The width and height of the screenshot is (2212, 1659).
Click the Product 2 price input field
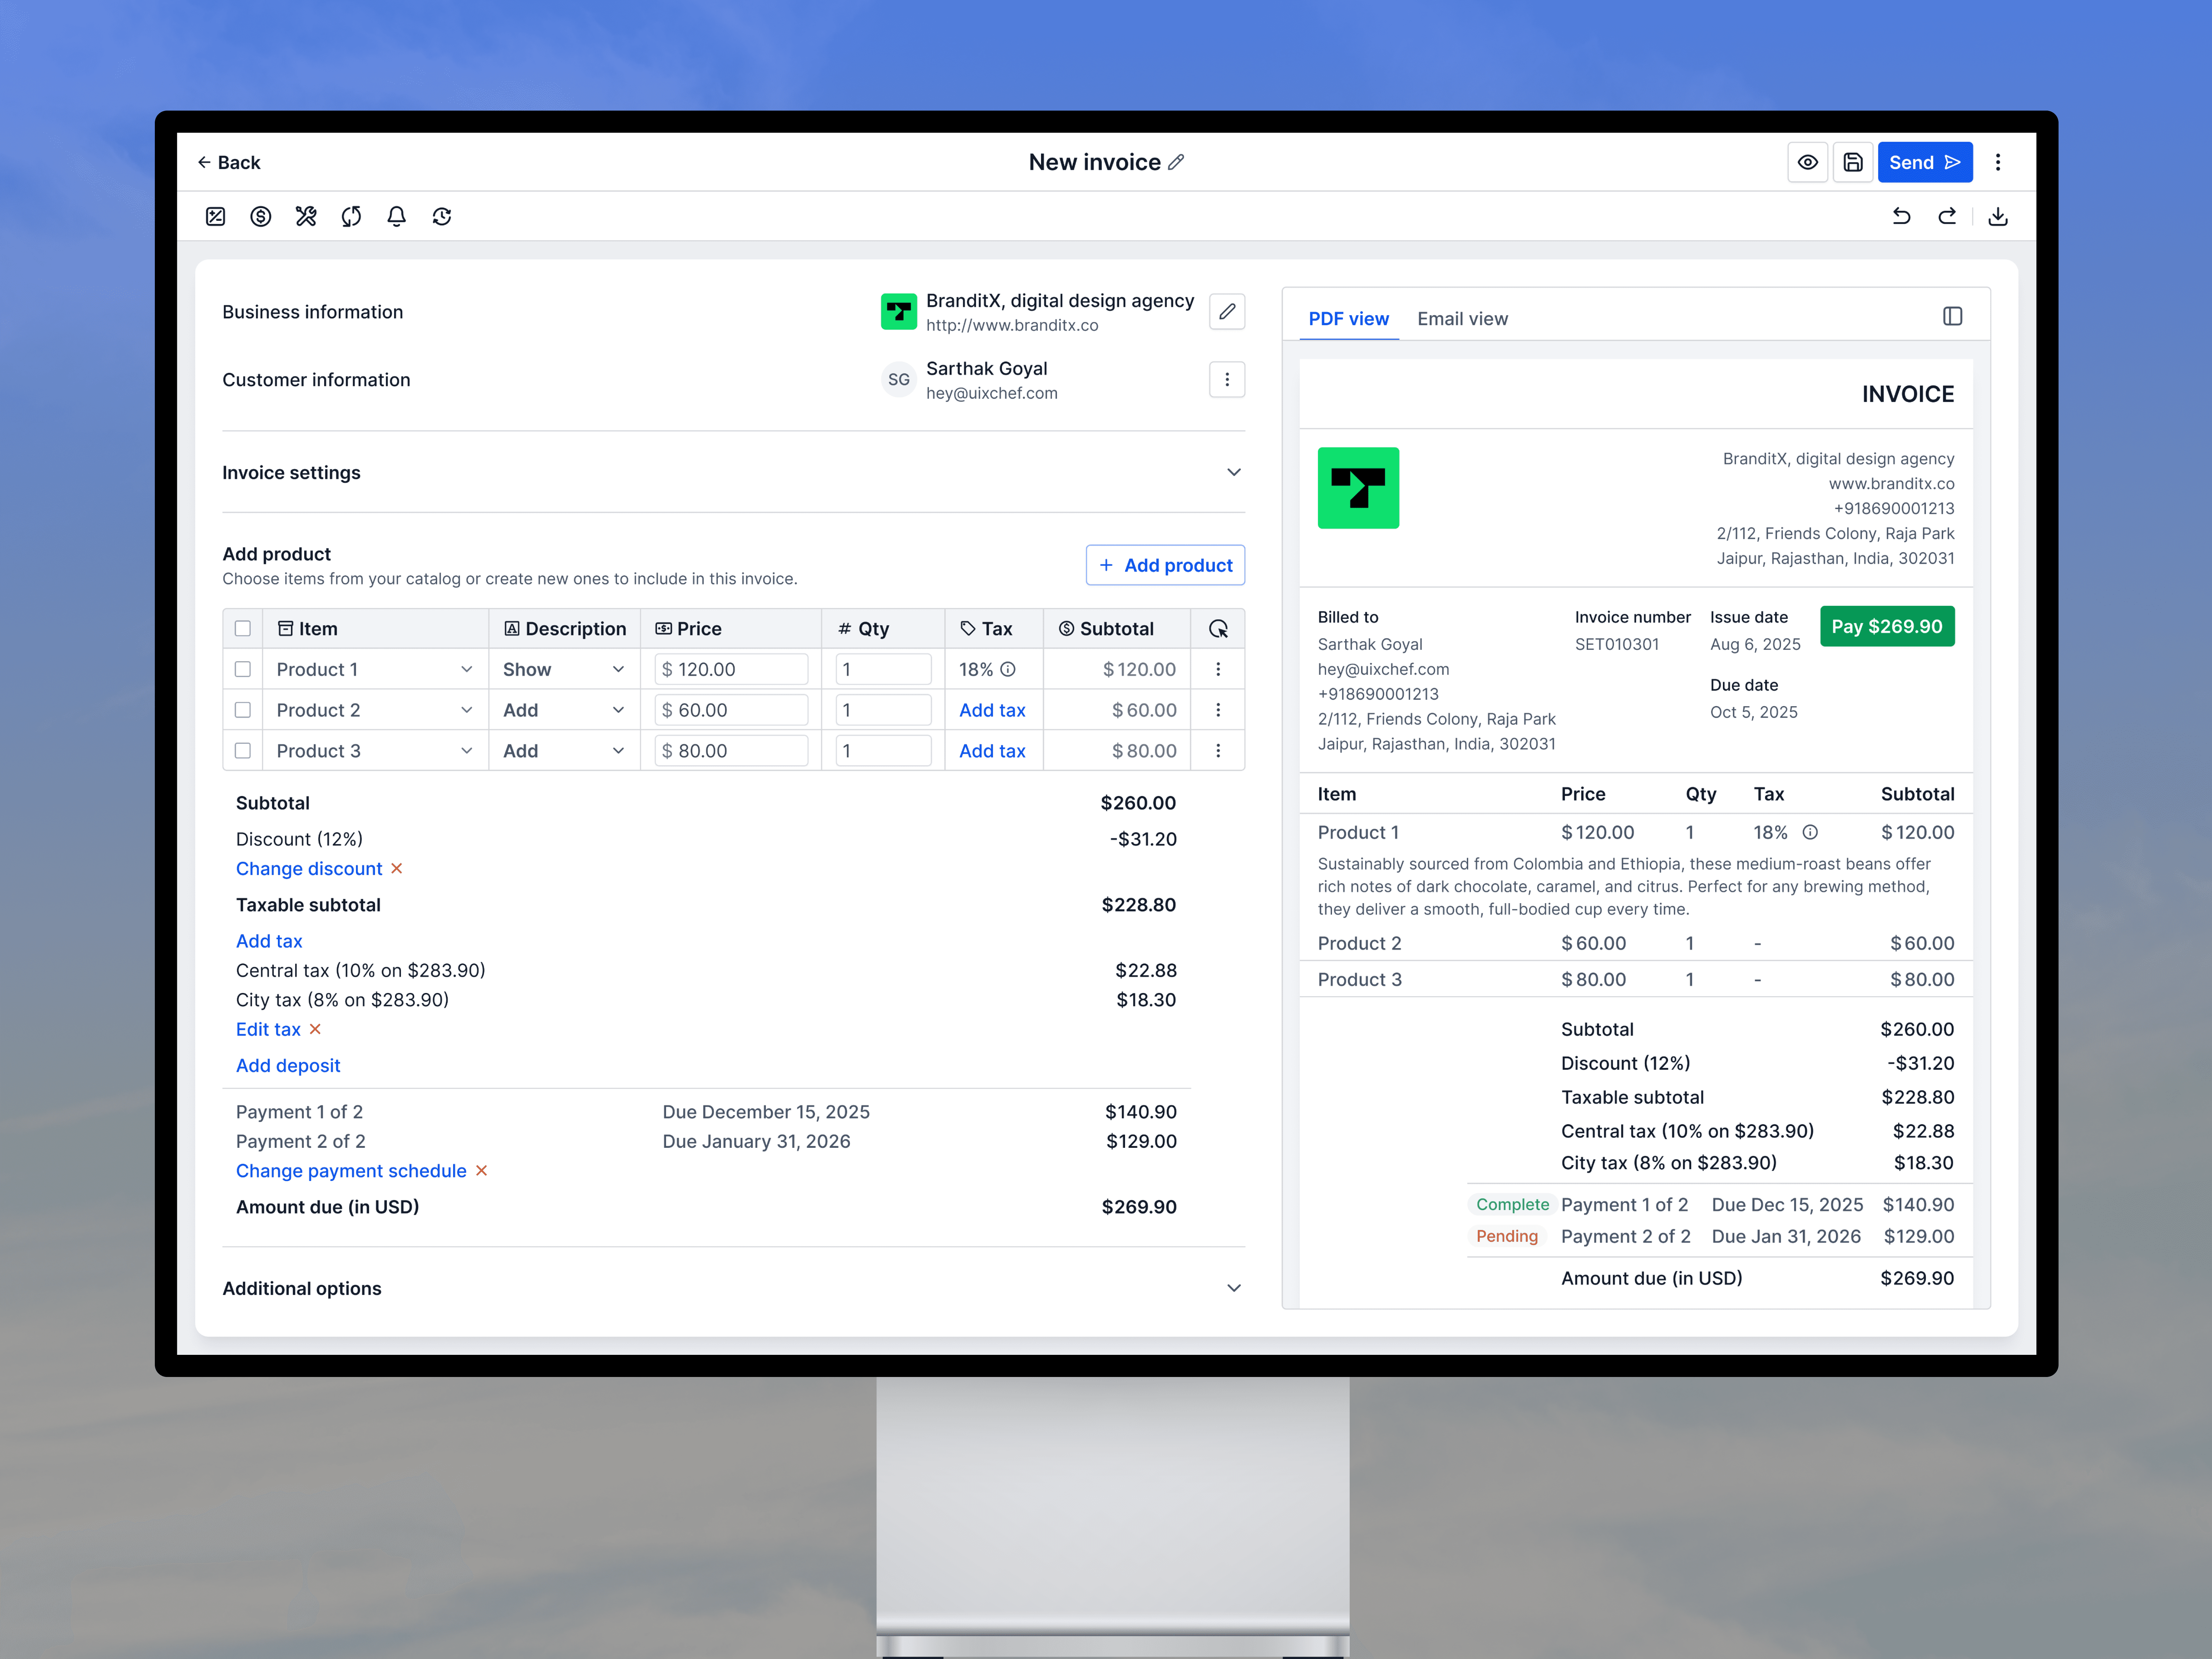click(732, 710)
